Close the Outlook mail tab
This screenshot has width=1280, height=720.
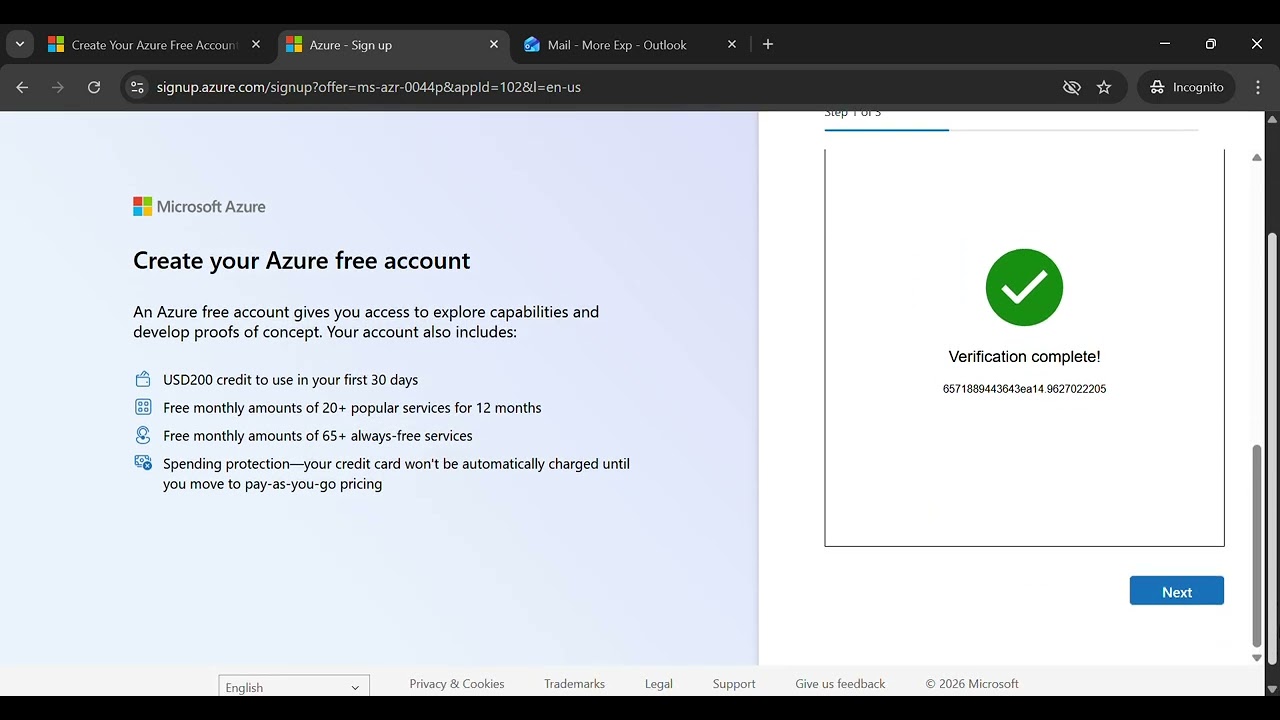tap(732, 45)
